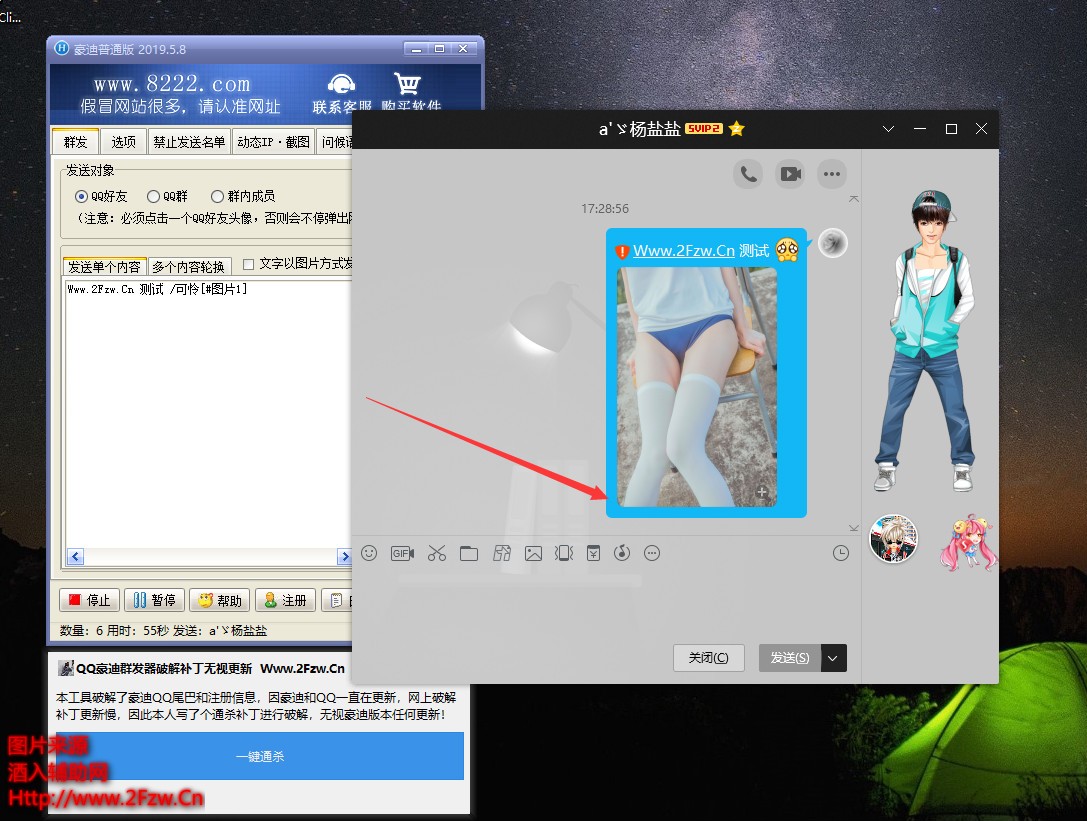Select the 发送单个内容 tab

click(105, 267)
